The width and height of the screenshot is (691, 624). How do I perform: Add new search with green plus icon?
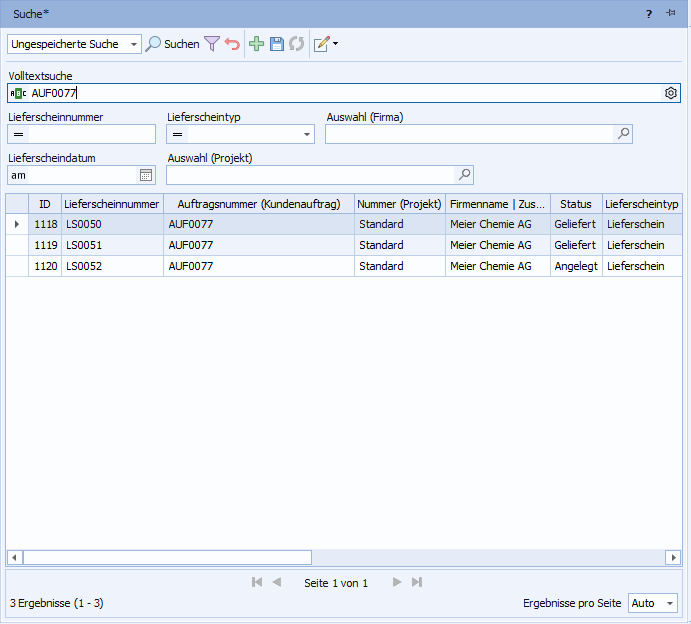[x=257, y=44]
